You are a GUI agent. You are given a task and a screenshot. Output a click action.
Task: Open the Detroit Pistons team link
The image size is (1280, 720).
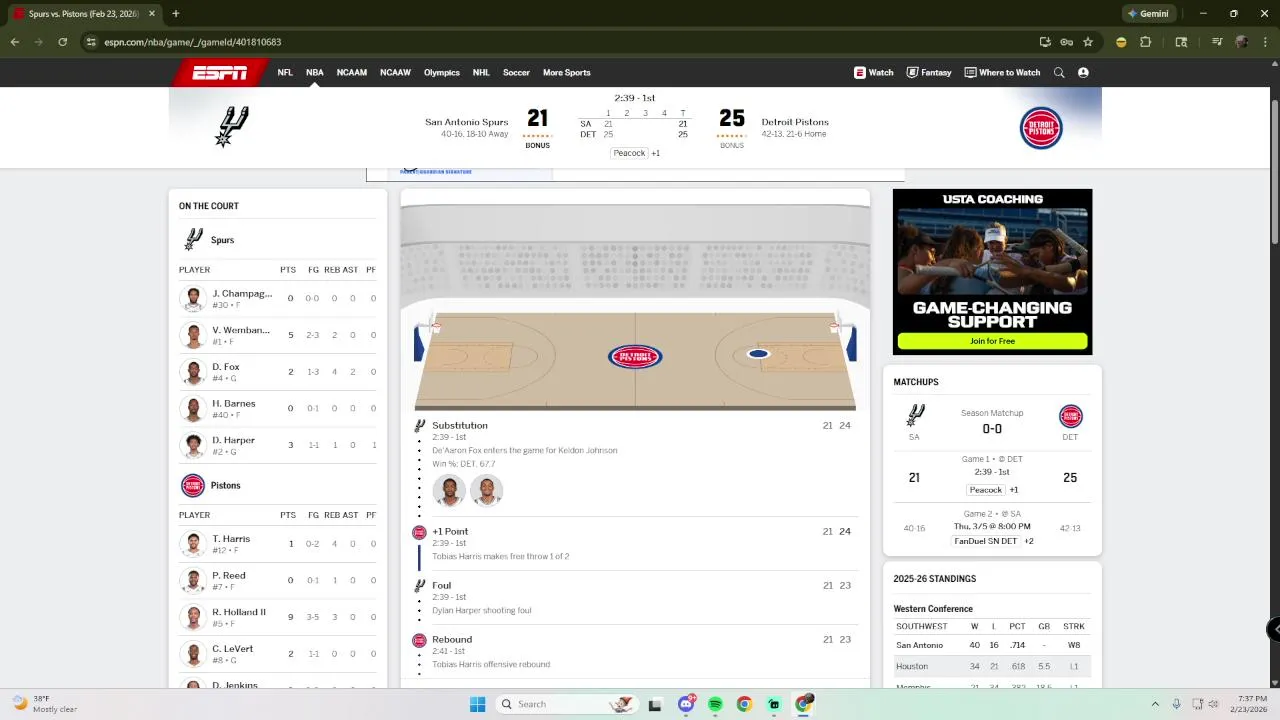795,122
